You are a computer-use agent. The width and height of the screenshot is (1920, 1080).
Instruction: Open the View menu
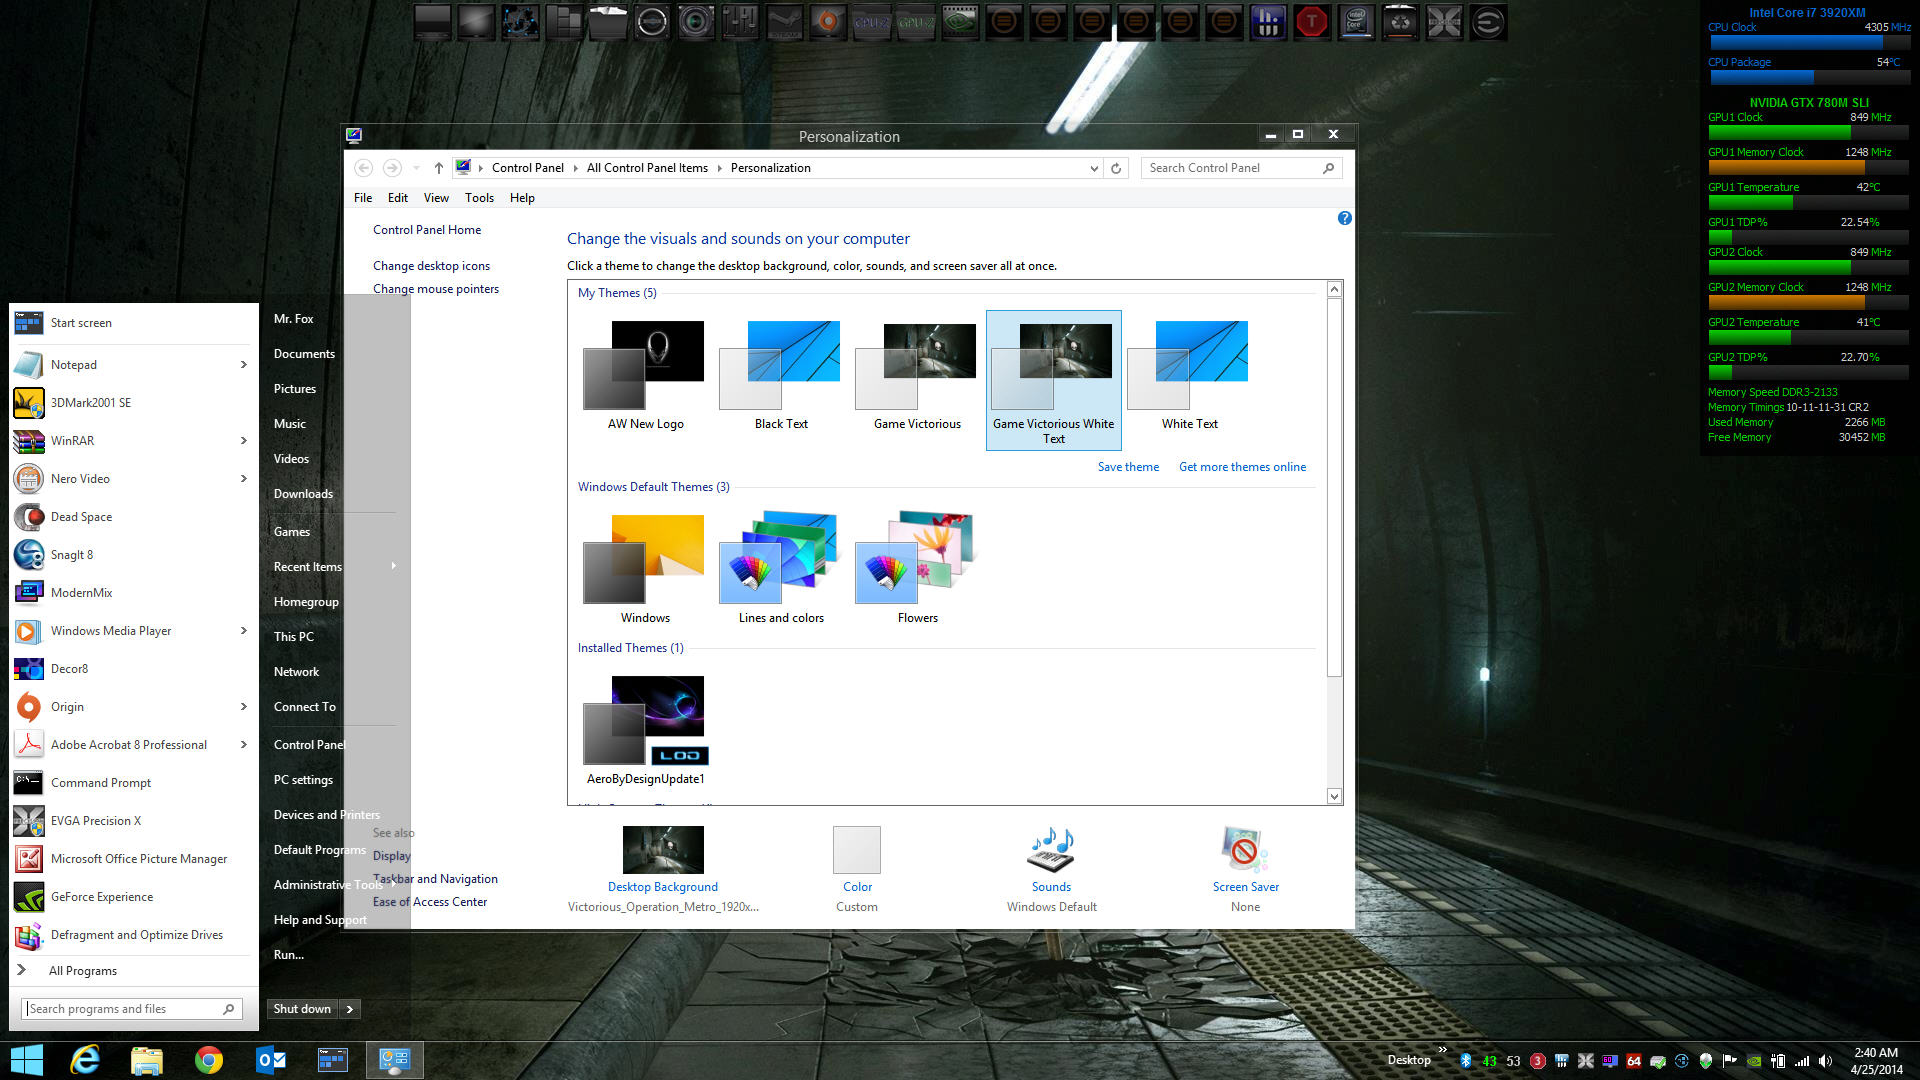[x=436, y=198]
